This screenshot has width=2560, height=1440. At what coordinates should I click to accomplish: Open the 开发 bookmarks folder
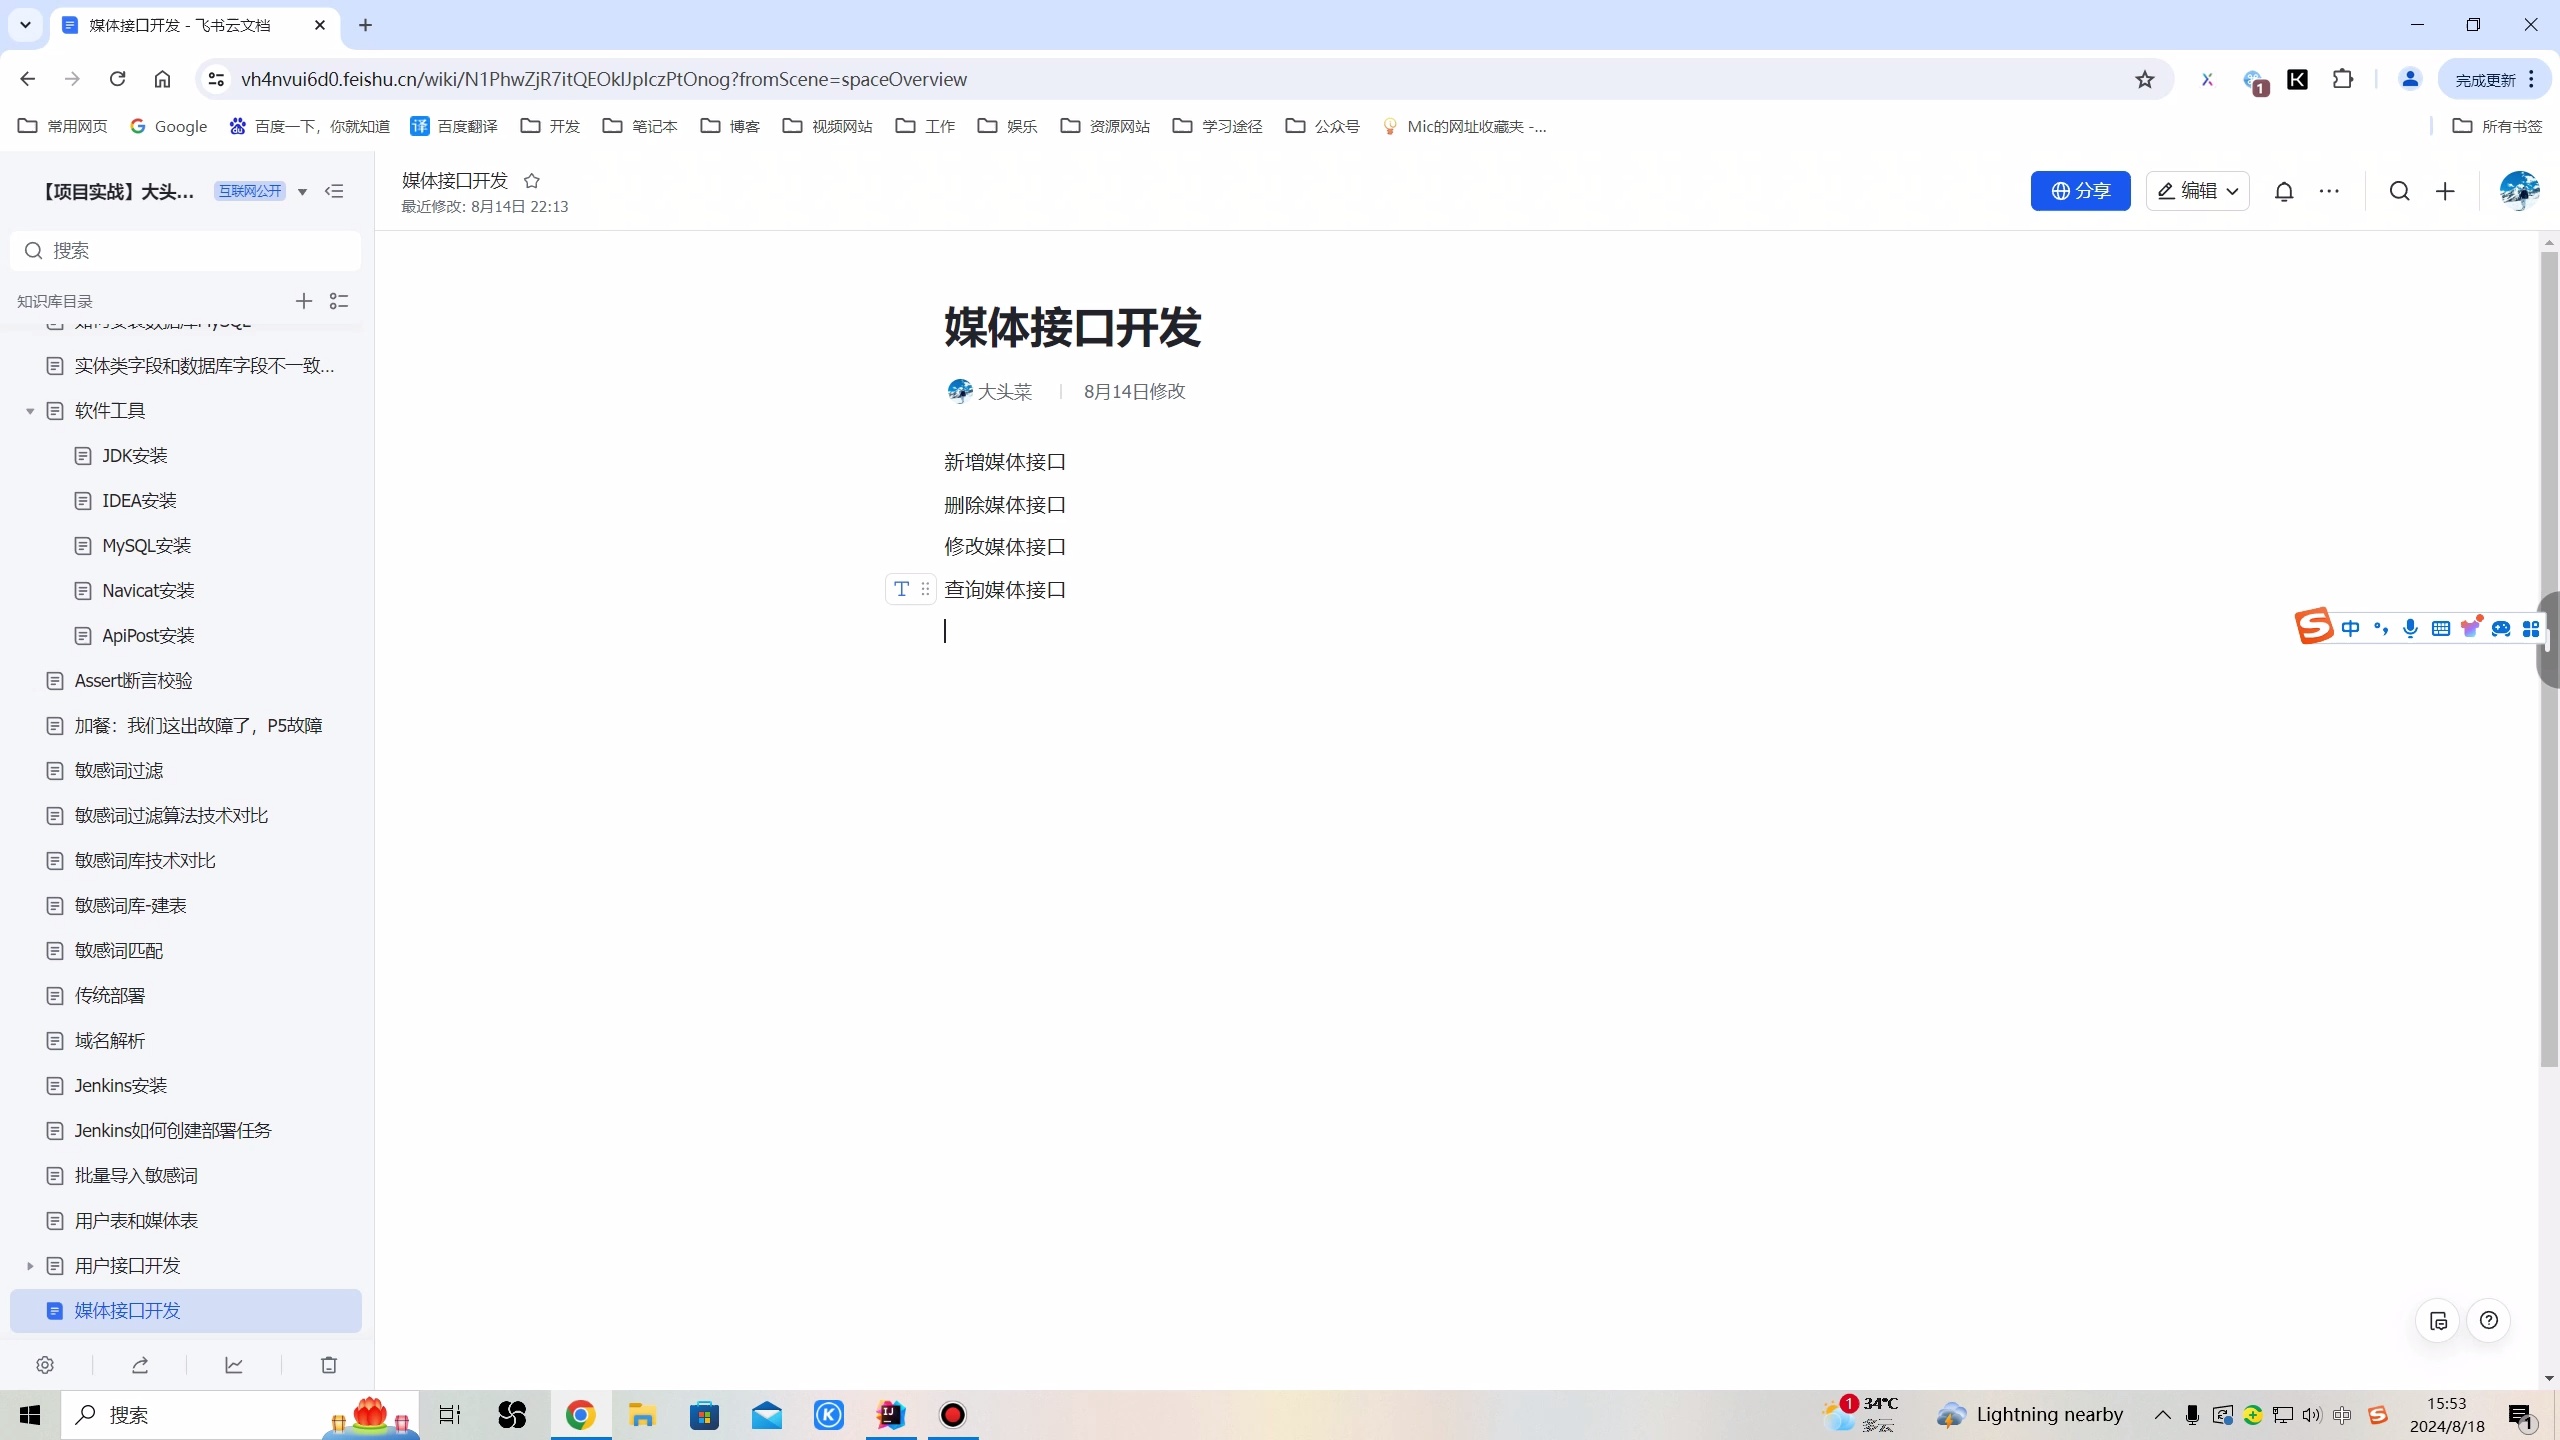pyautogui.click(x=549, y=126)
